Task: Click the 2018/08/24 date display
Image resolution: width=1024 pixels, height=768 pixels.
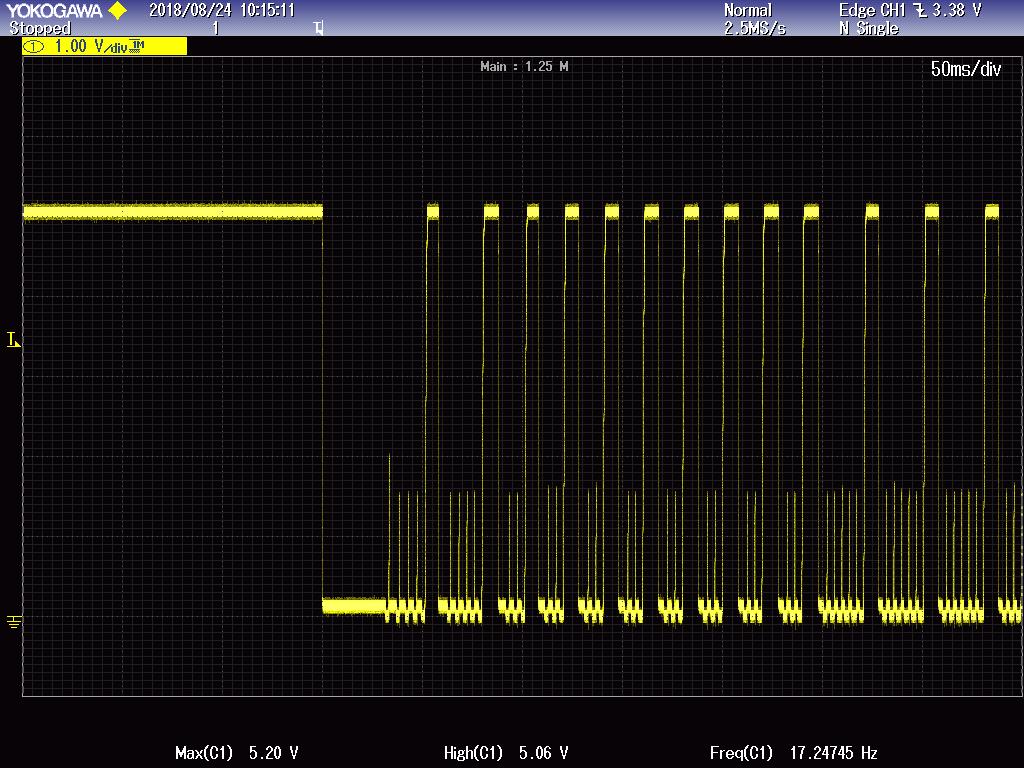Action: (190, 10)
